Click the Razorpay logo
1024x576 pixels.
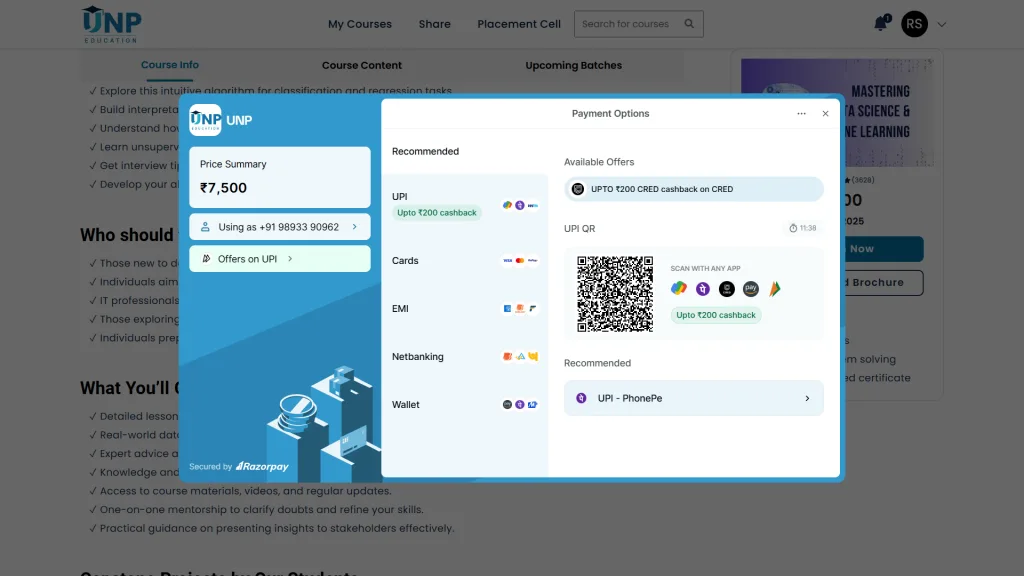tap(262, 466)
